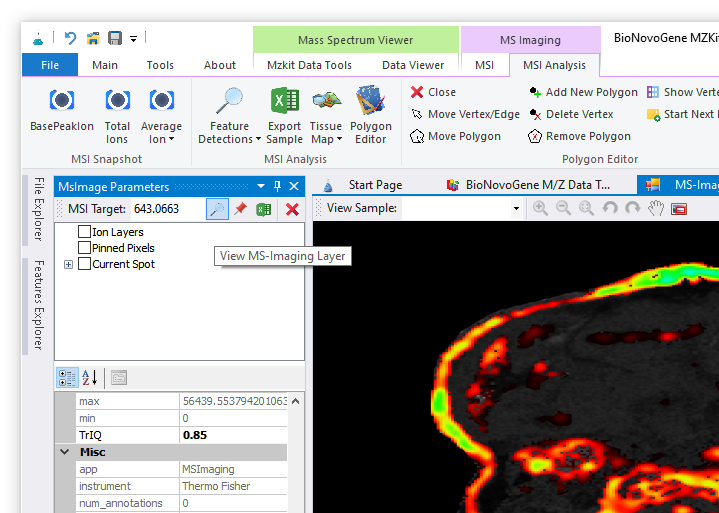Open the Start Page document tab

(374, 185)
